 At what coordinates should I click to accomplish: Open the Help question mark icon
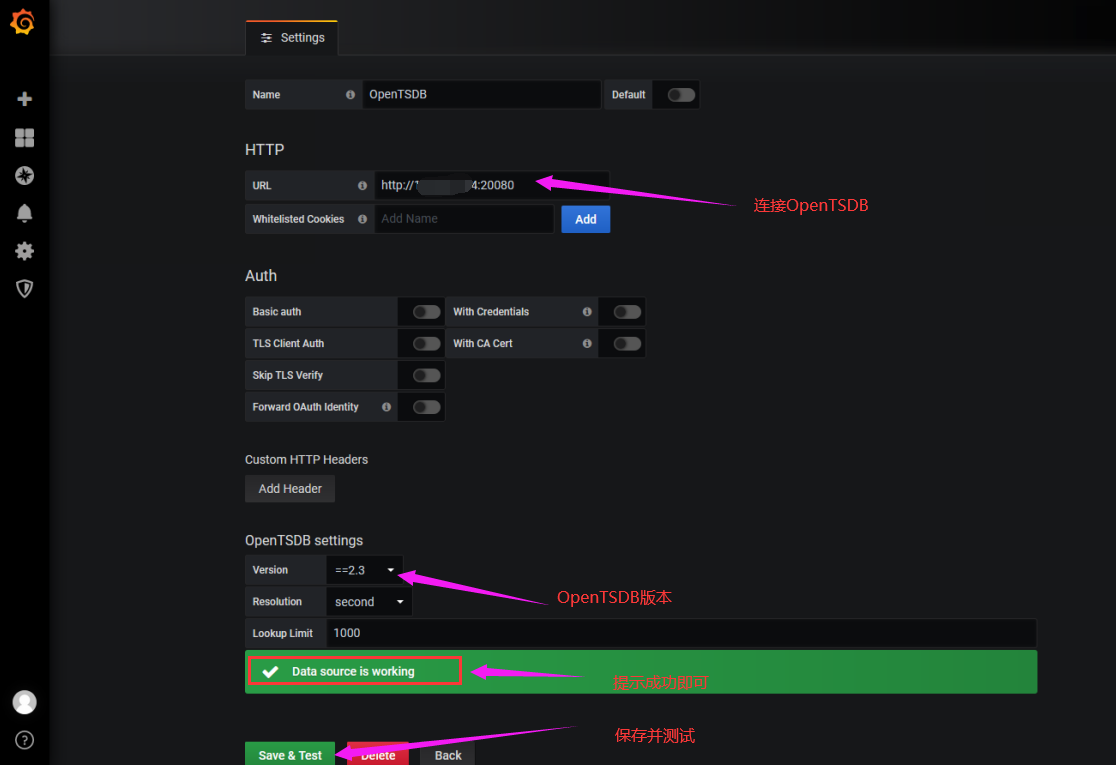[24, 740]
